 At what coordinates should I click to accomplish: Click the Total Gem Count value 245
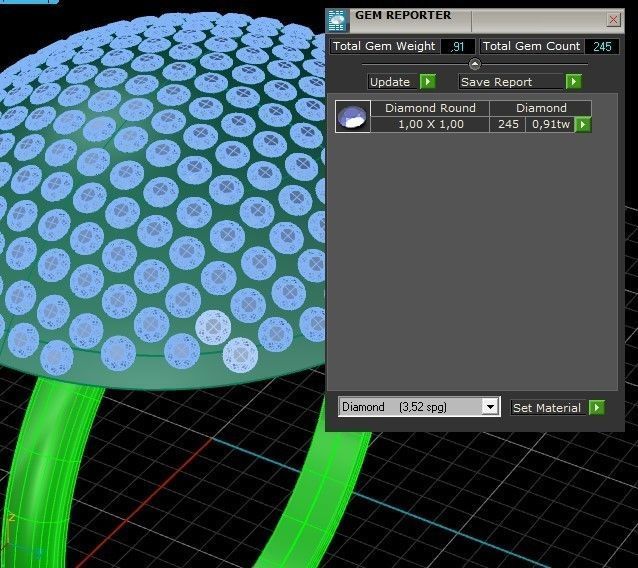click(602, 46)
